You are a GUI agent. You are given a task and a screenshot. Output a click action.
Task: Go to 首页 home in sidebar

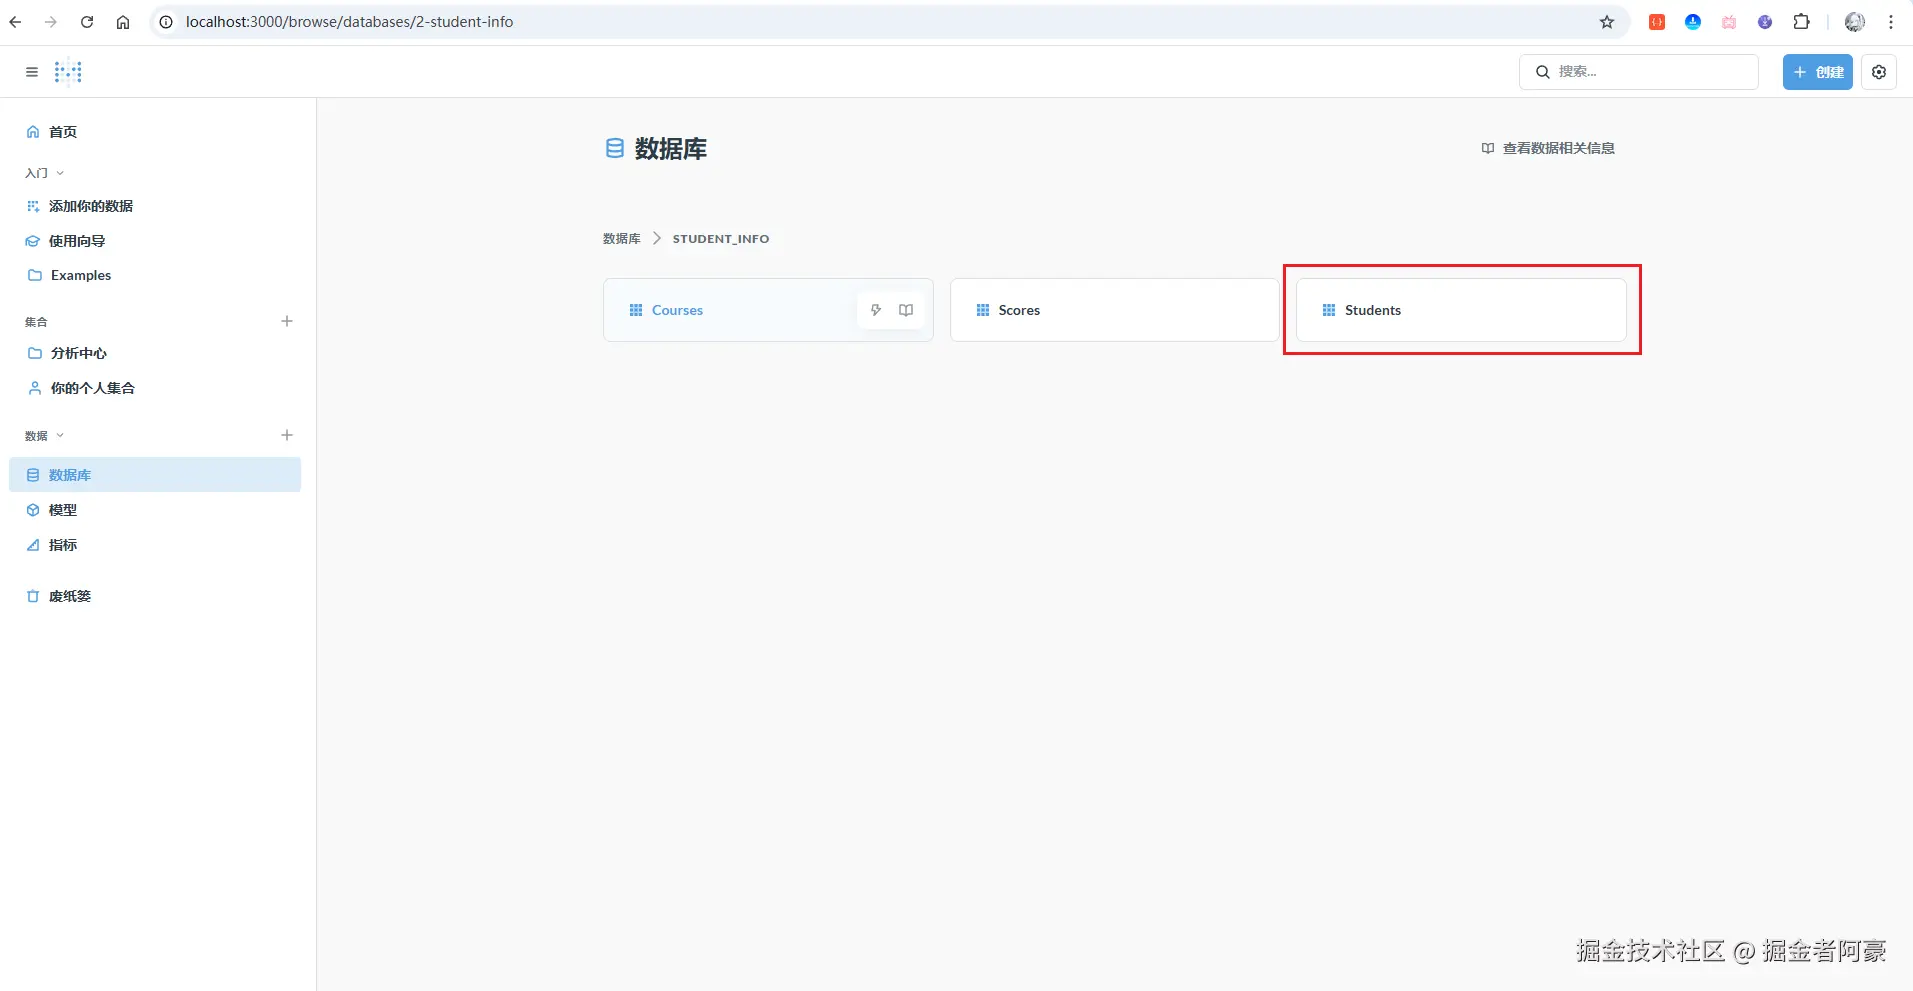(155, 132)
